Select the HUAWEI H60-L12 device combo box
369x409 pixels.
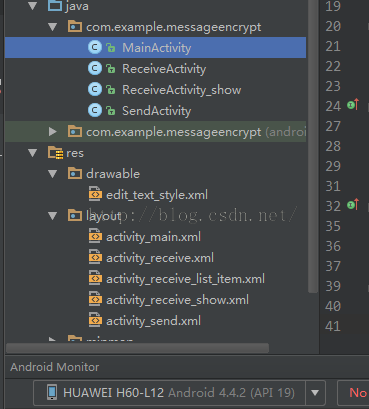click(179, 393)
